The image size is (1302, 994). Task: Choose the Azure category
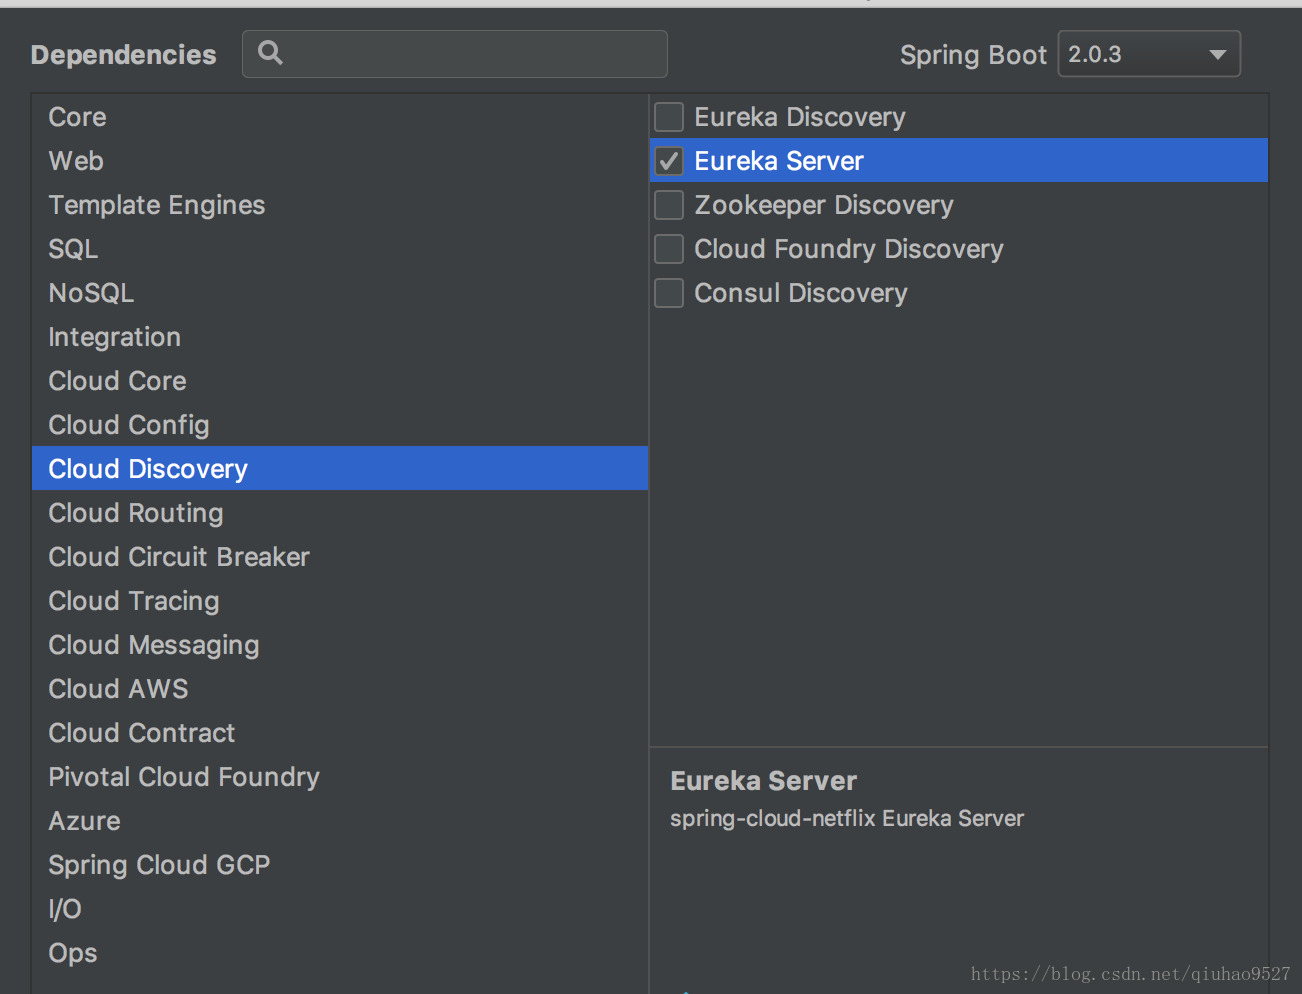tap(340, 821)
